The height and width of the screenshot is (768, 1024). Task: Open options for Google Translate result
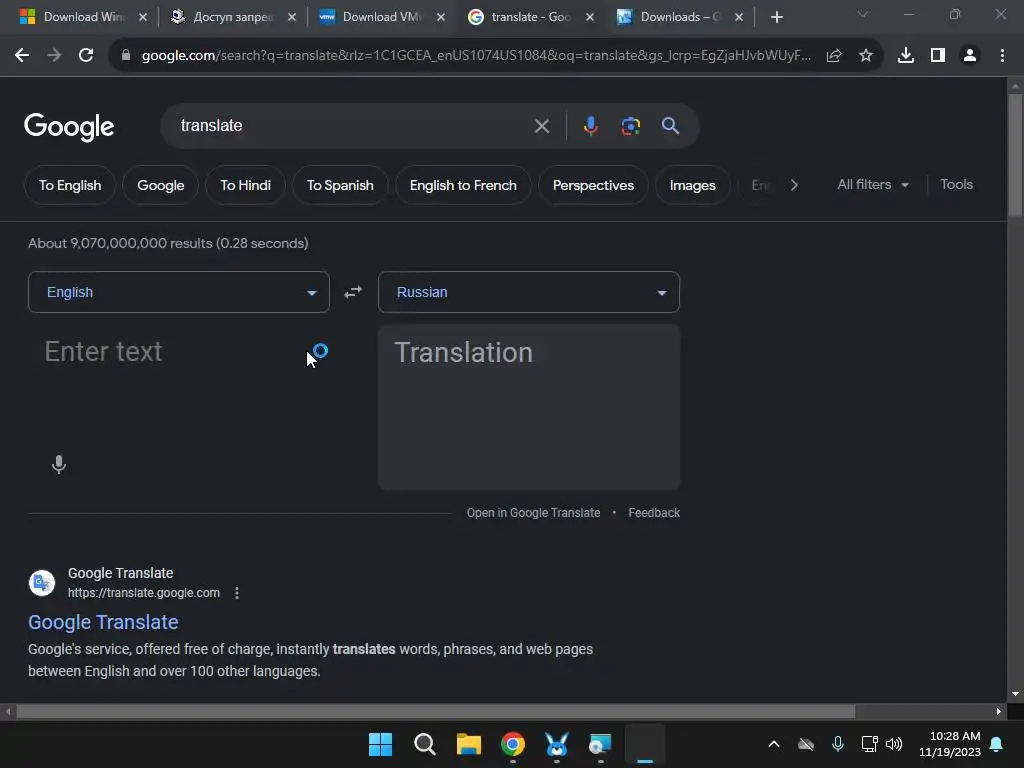pyautogui.click(x=237, y=593)
